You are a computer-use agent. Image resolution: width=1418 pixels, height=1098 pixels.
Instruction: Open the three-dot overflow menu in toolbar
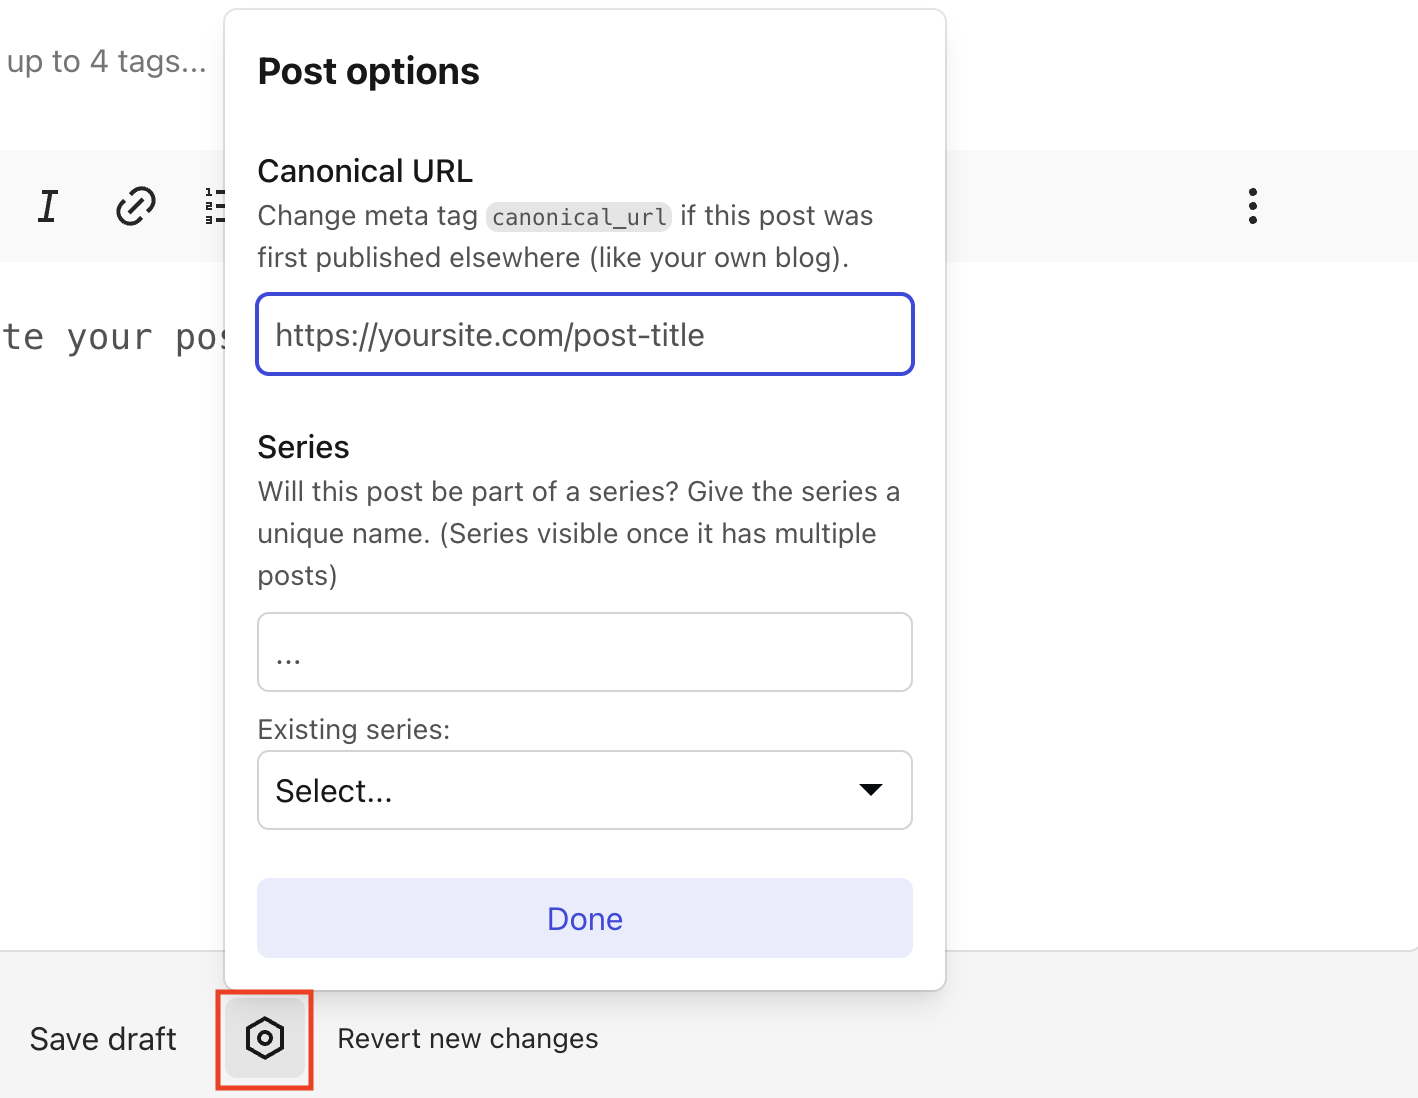point(1252,206)
